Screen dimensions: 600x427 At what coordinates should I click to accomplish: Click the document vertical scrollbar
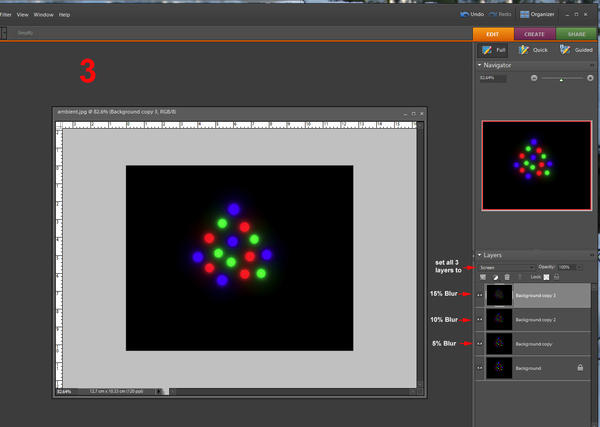(420, 255)
